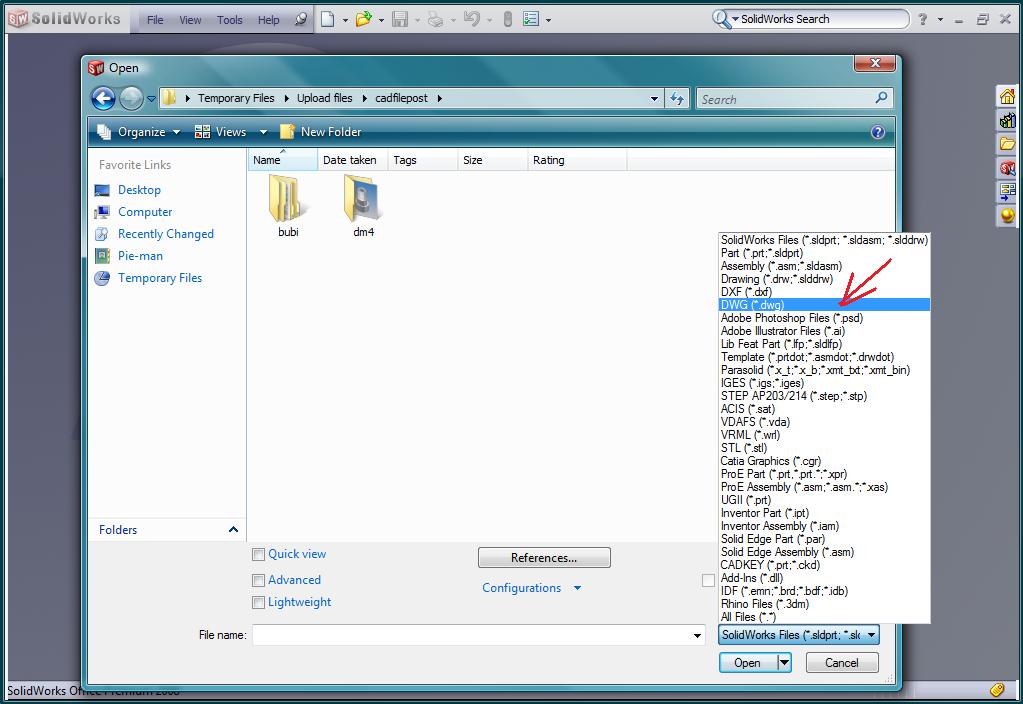Click New Folder in dialog toolbar
This screenshot has width=1023, height=704.
(x=321, y=132)
